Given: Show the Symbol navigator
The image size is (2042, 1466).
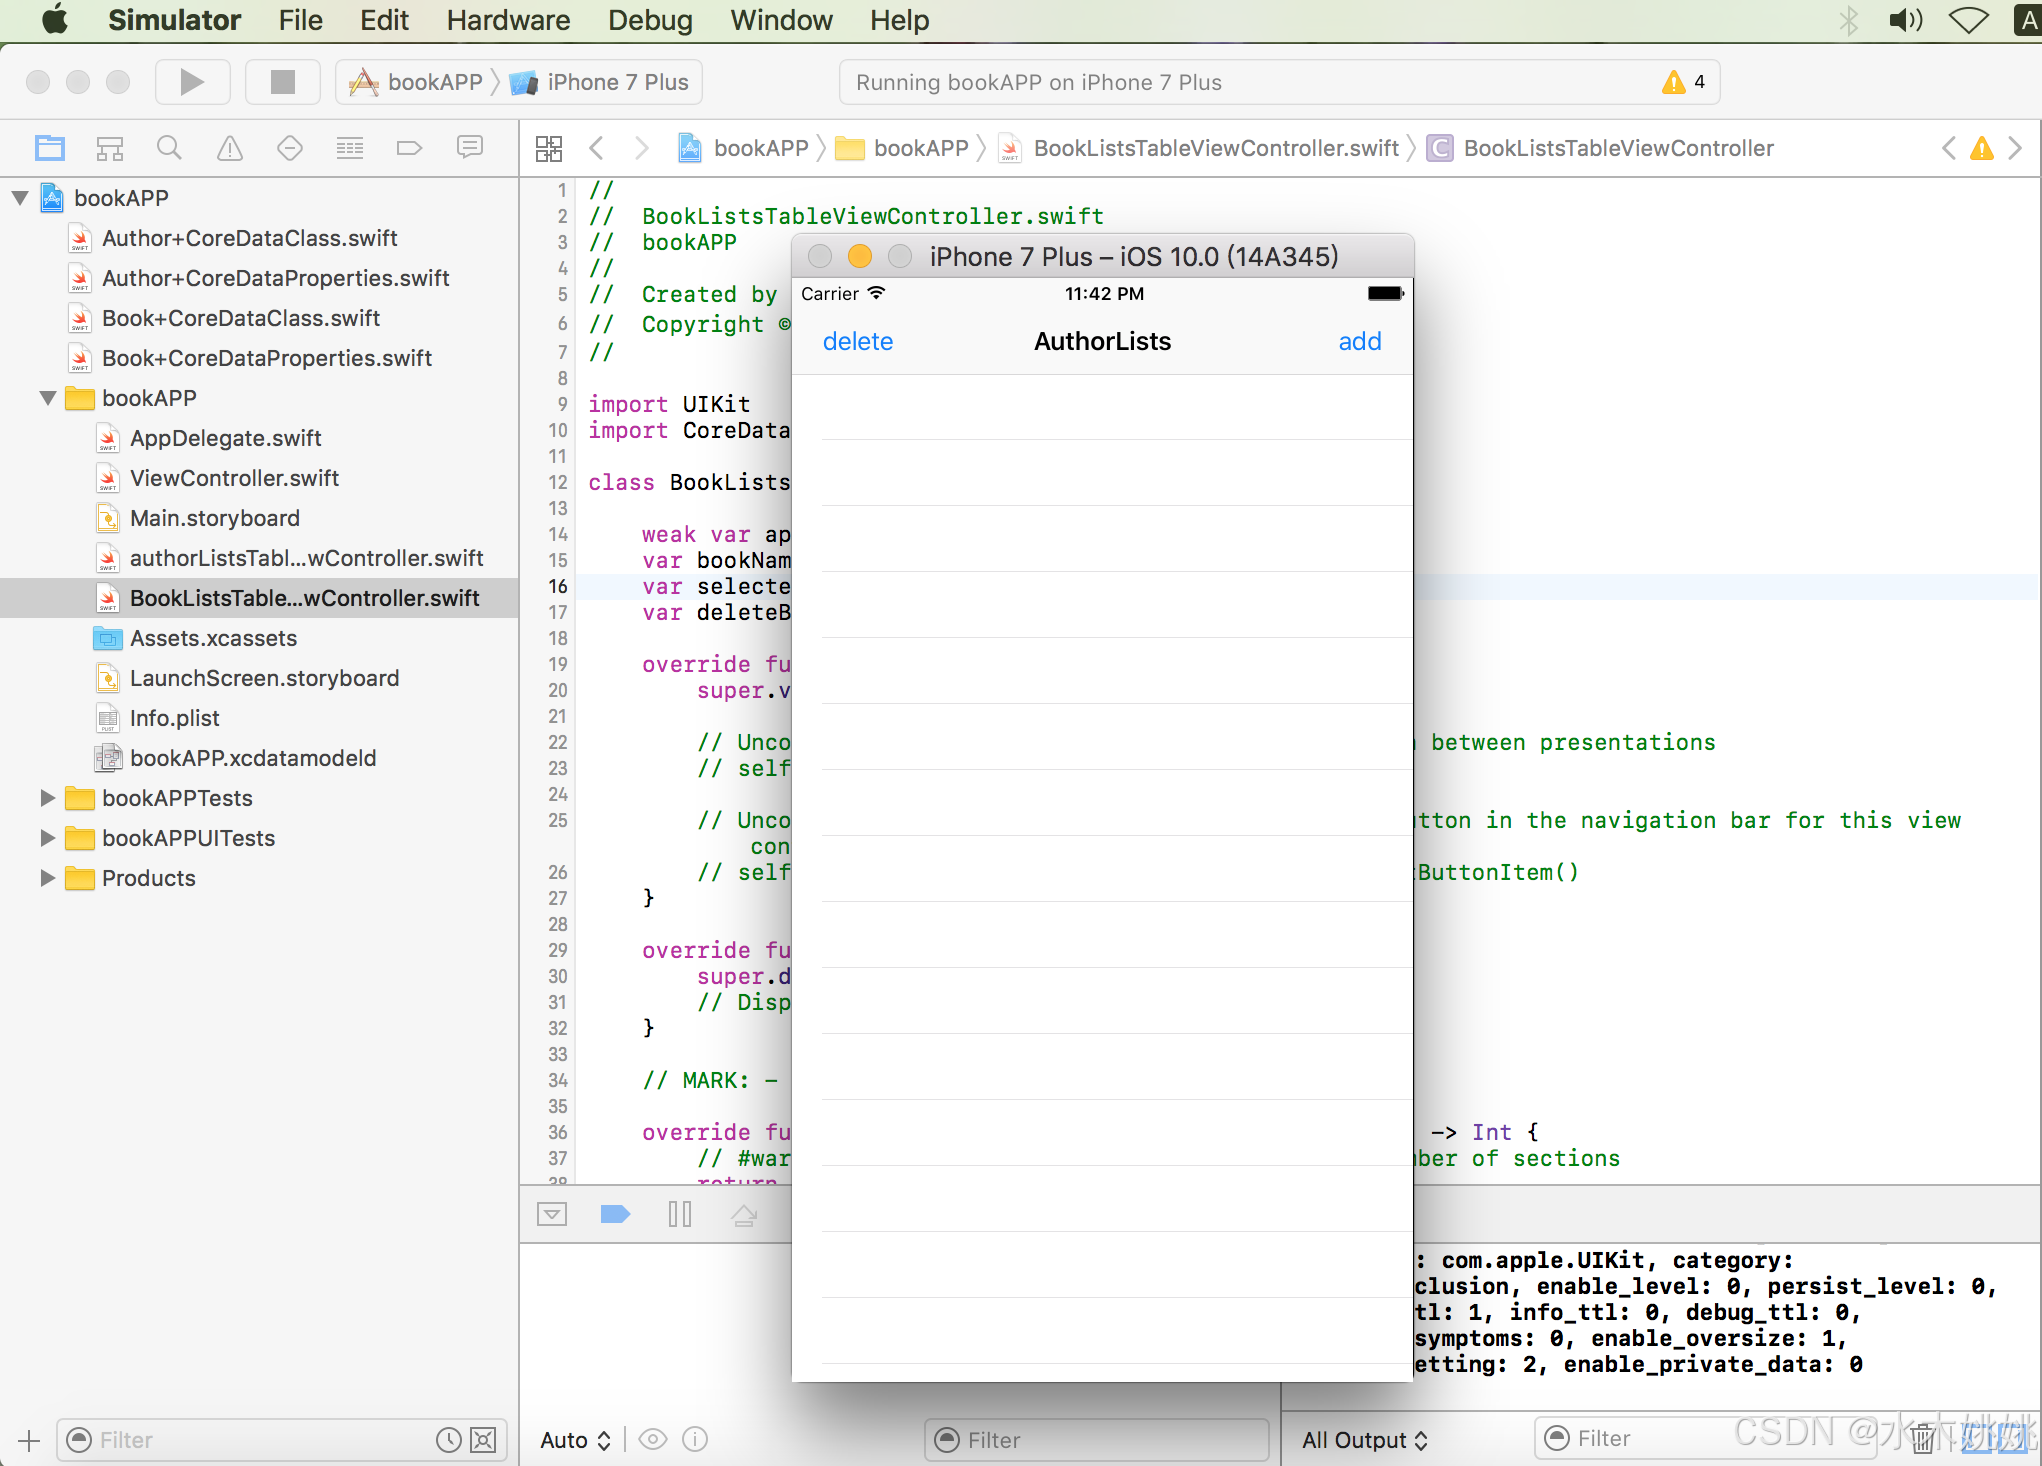Looking at the screenshot, I should point(110,148).
